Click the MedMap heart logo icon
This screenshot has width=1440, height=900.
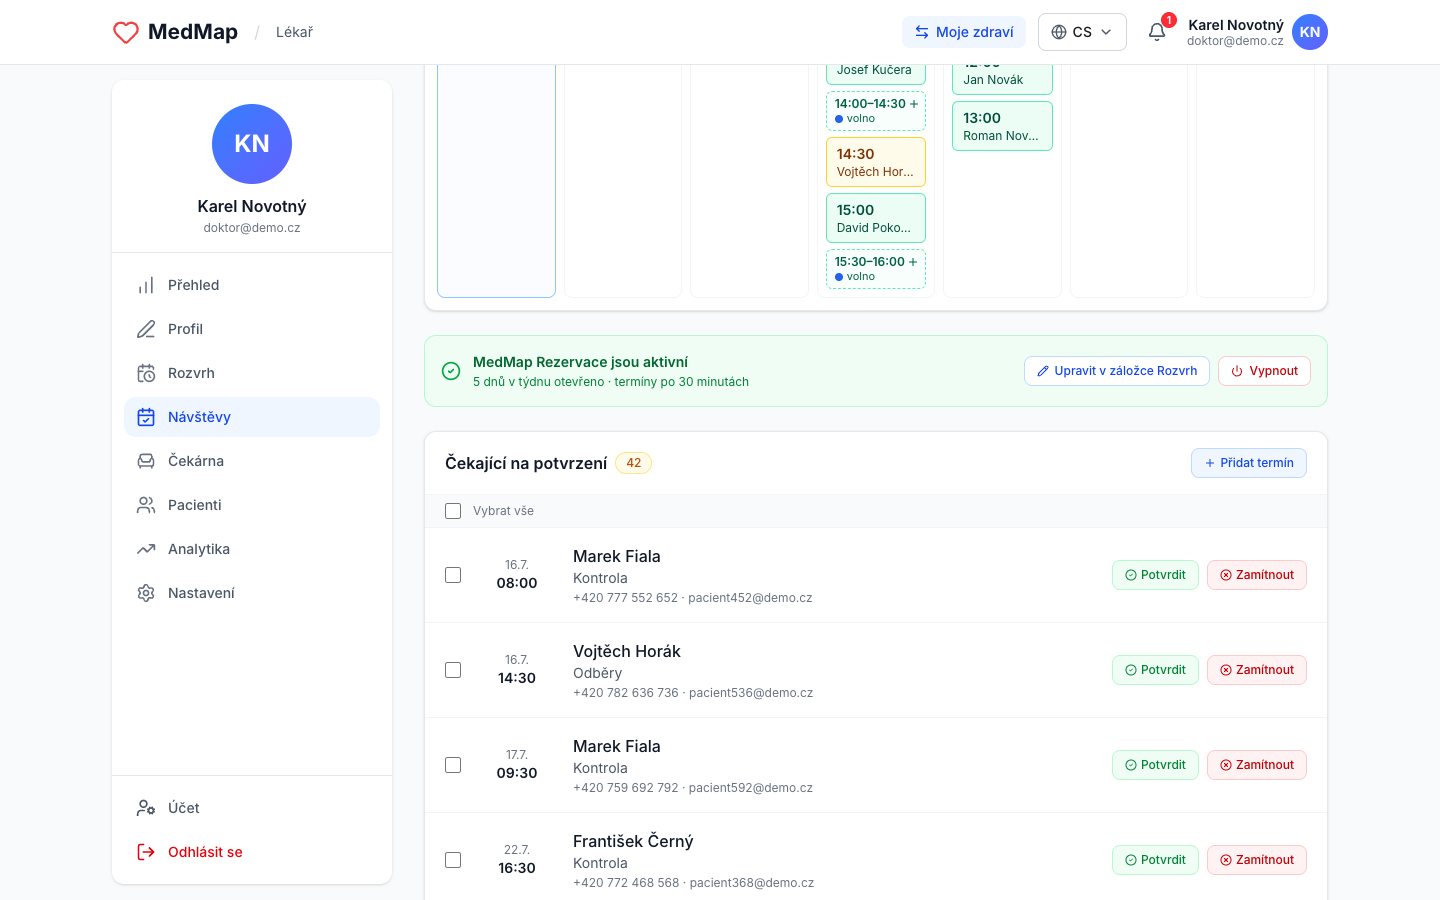(x=126, y=32)
